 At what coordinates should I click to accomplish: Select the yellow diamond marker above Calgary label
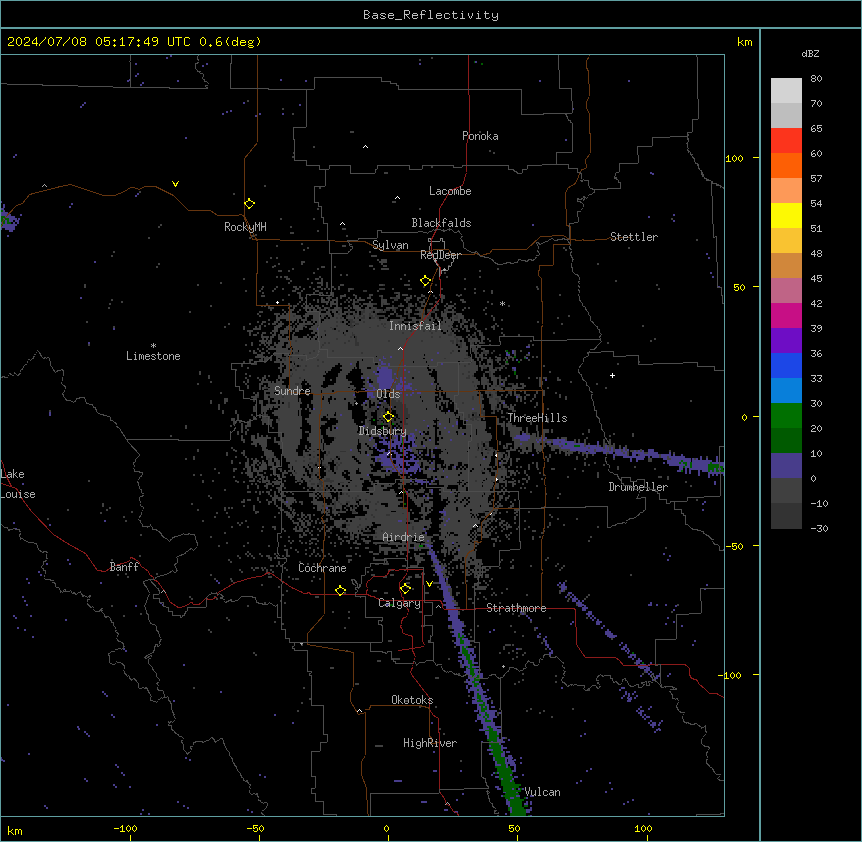[x=406, y=589]
